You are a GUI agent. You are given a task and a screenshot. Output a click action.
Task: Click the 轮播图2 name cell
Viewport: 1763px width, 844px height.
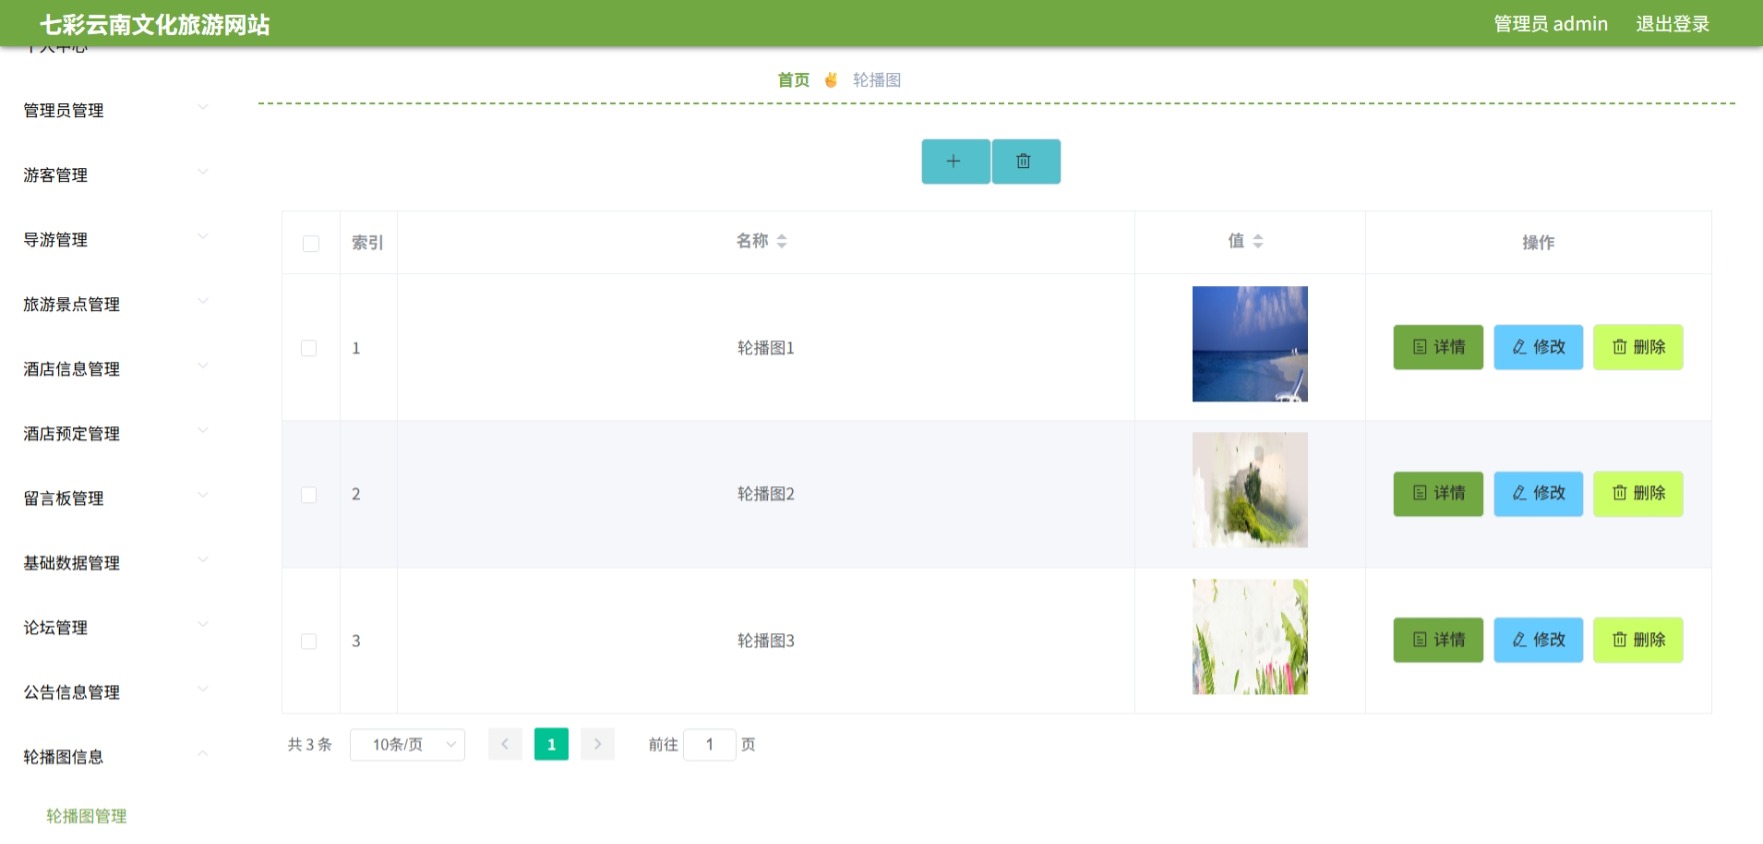[x=766, y=494]
